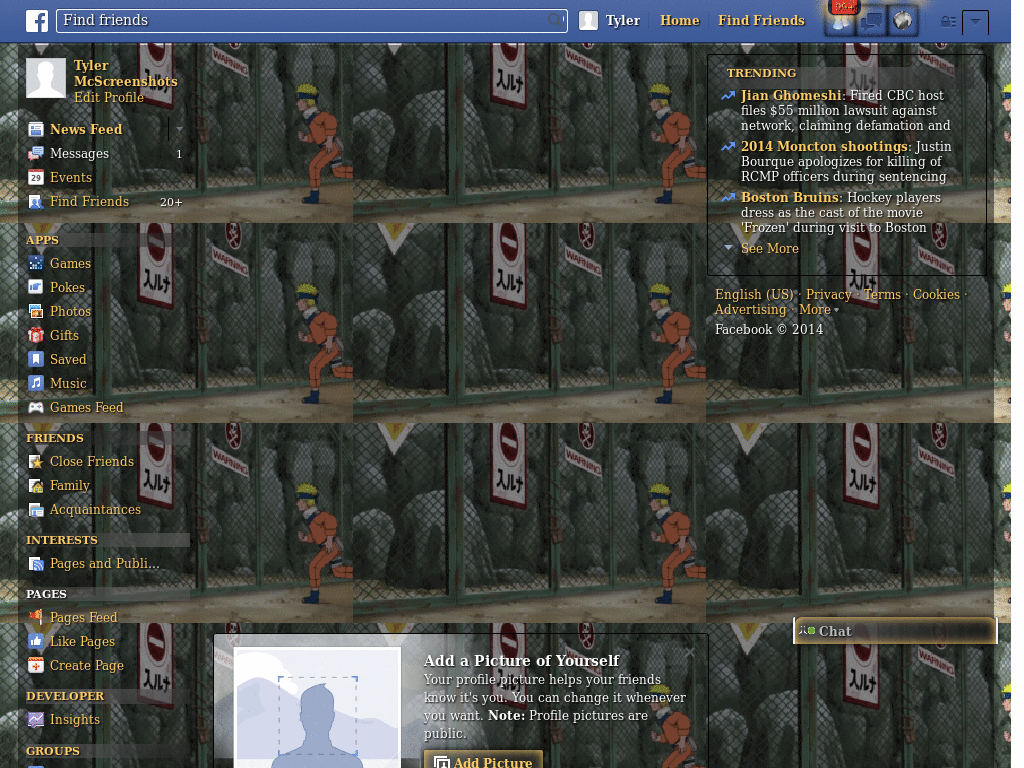Click the Cookies footer link
Image resolution: width=1024 pixels, height=768 pixels.
pyautogui.click(x=936, y=295)
